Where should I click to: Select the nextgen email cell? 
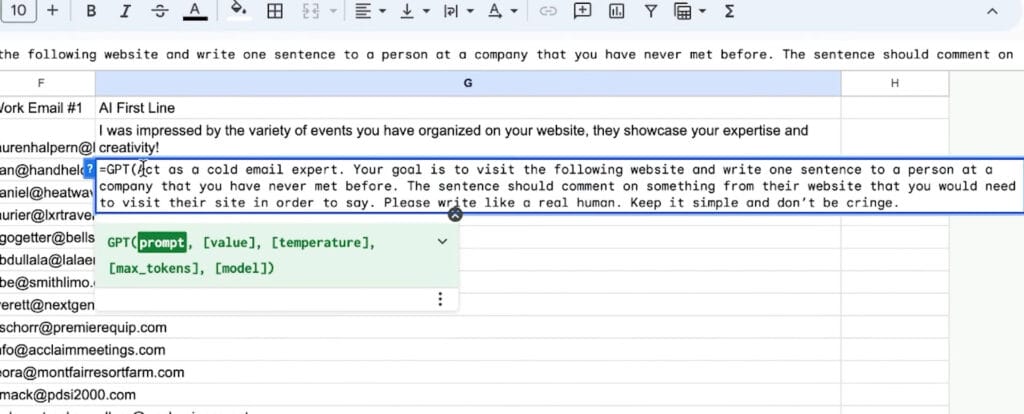coord(47,305)
